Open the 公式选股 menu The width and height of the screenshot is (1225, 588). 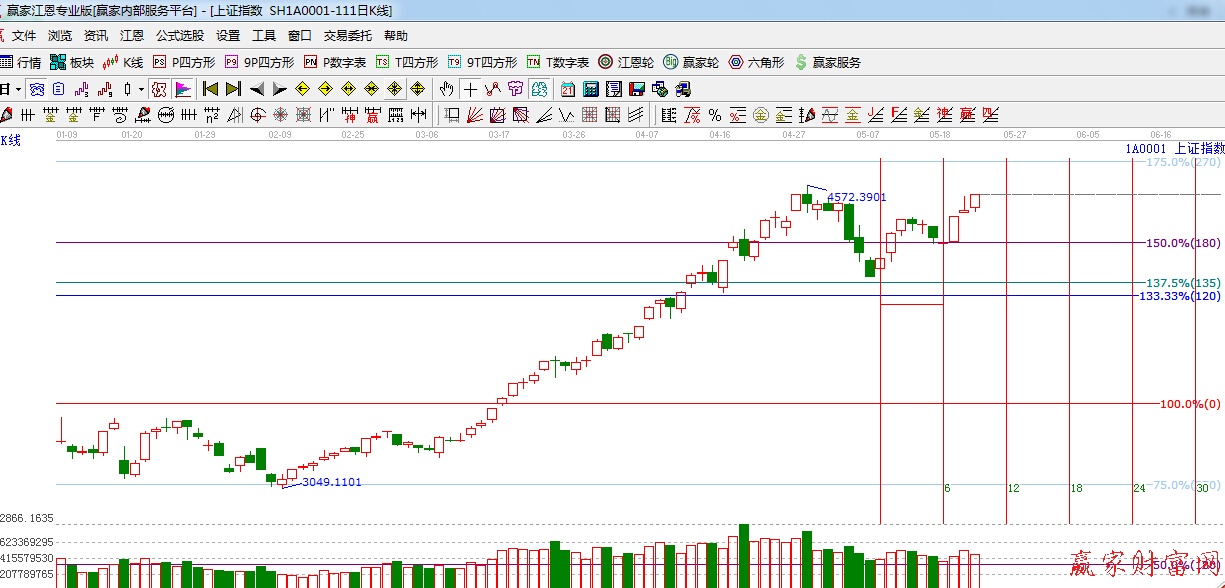pos(180,36)
